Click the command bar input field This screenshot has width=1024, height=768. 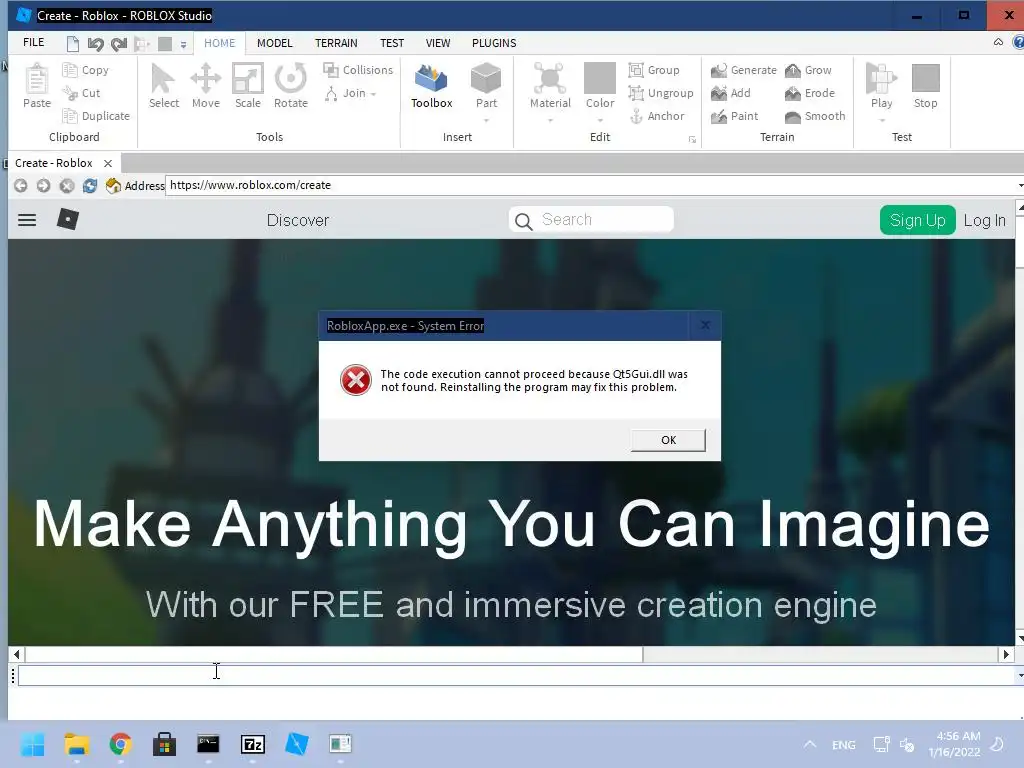click(x=515, y=675)
